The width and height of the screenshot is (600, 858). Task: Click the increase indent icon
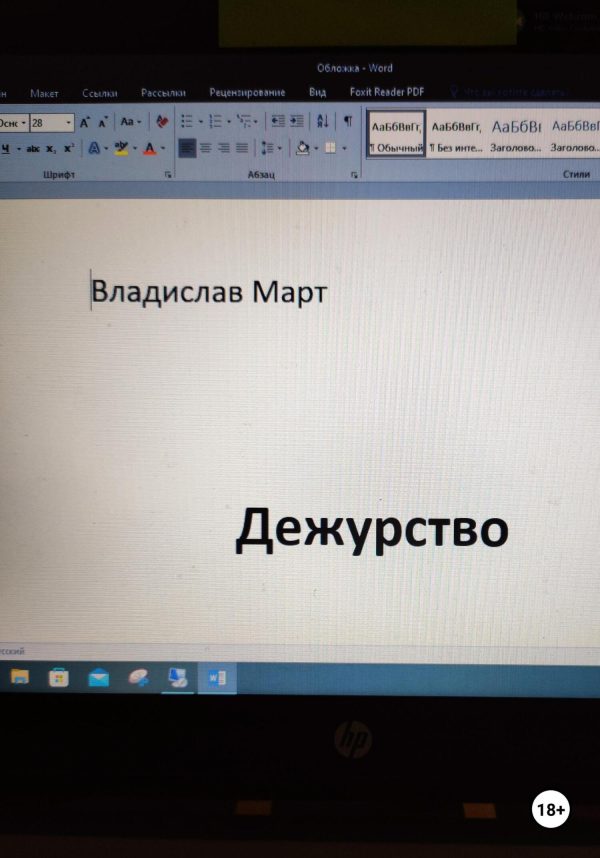pyautogui.click(x=296, y=121)
